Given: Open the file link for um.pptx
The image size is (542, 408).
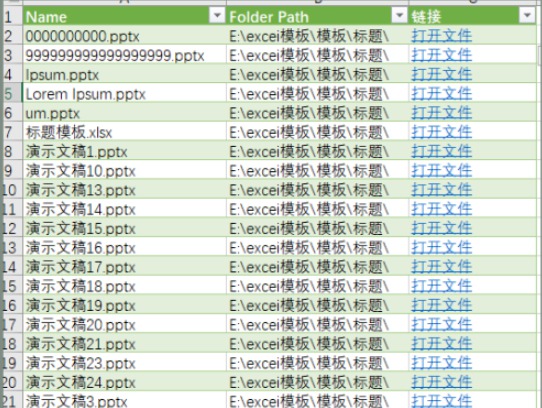Looking at the screenshot, I should coord(441,113).
